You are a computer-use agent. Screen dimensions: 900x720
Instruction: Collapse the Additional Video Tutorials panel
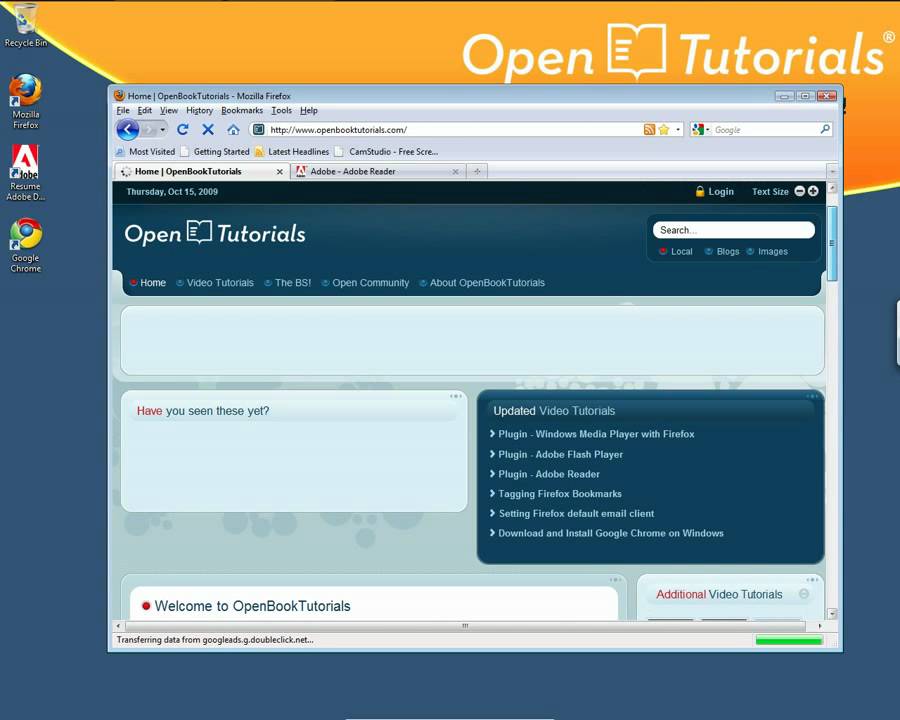pyautogui.click(x=804, y=594)
